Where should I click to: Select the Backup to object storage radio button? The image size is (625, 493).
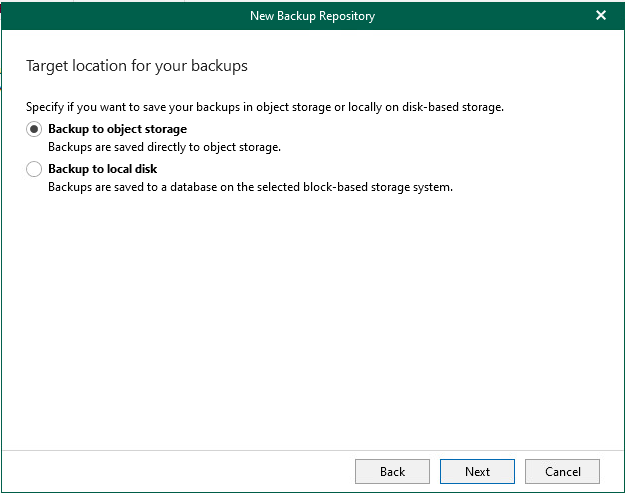click(x=34, y=129)
